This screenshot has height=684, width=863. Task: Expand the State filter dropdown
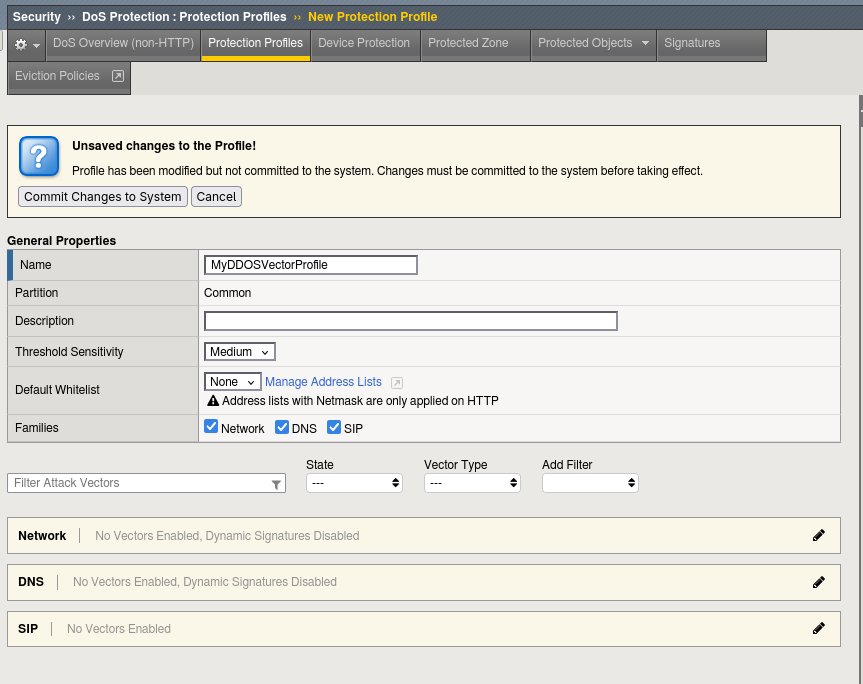(354, 483)
